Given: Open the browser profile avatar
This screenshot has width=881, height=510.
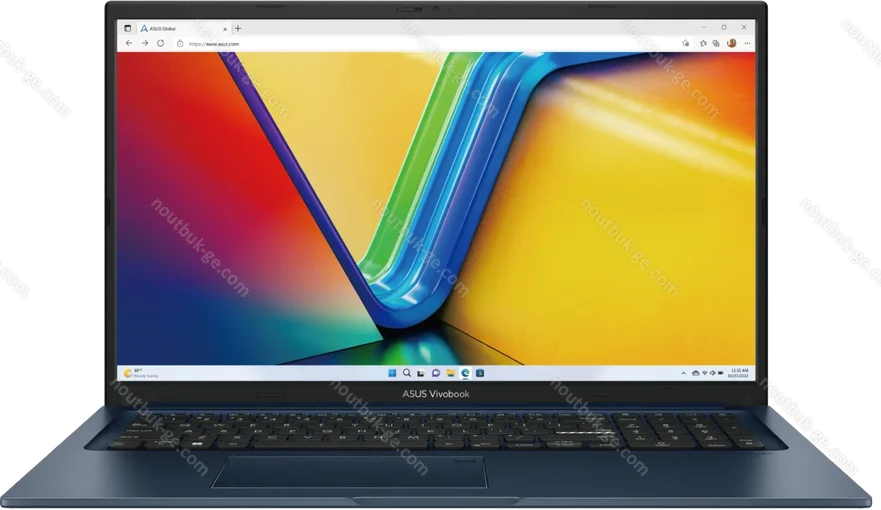Looking at the screenshot, I should pyautogui.click(x=731, y=43).
